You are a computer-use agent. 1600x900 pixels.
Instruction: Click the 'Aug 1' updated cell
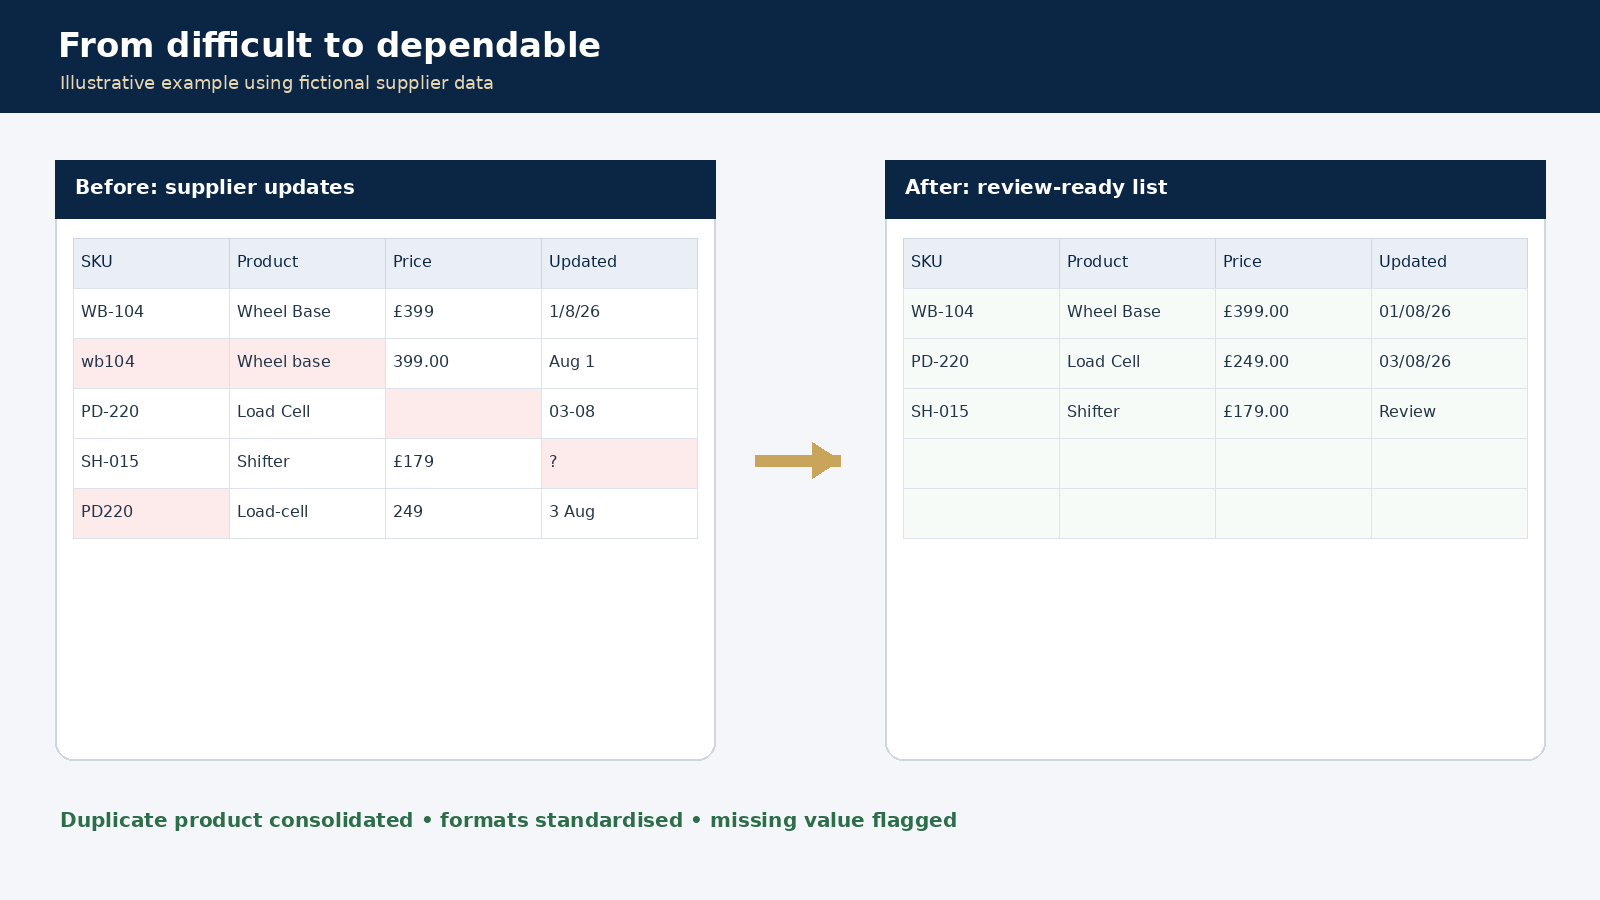coord(619,363)
